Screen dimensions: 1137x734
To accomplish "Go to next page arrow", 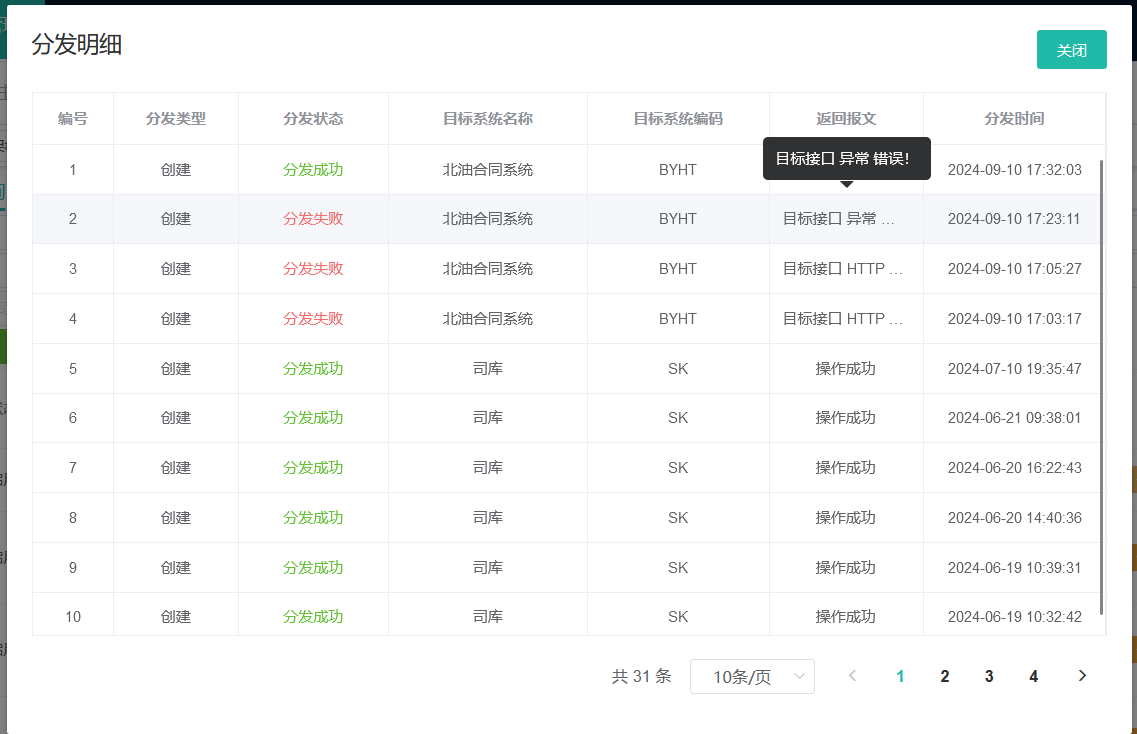I will point(1082,676).
